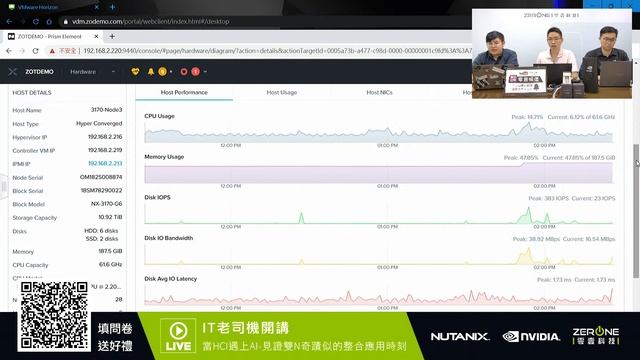
Task: Open the alerts bell icon
Action: point(151,71)
